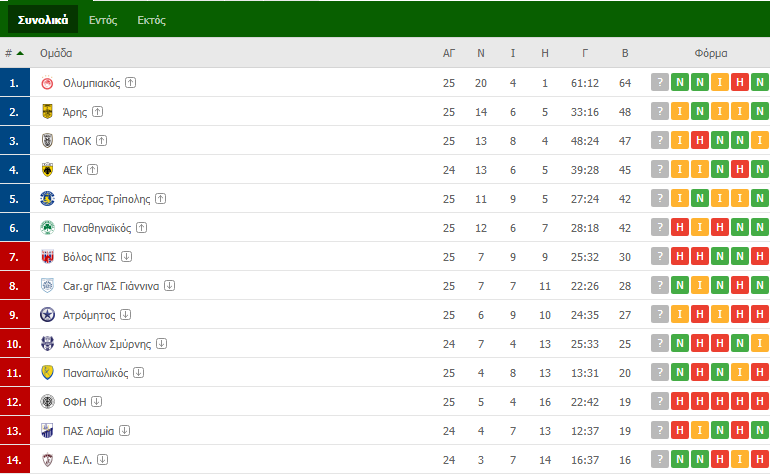Viewport: 770px width, 475px height.
Task: Switch to the Εντός home tab
Action: click(103, 20)
